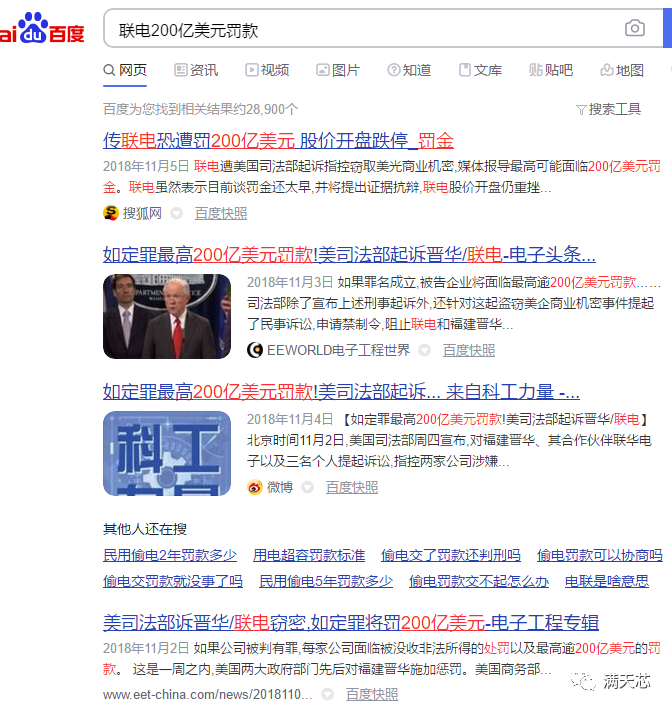
Task: Search related query 民用偷电2年罚款多少
Action: click(x=170, y=555)
